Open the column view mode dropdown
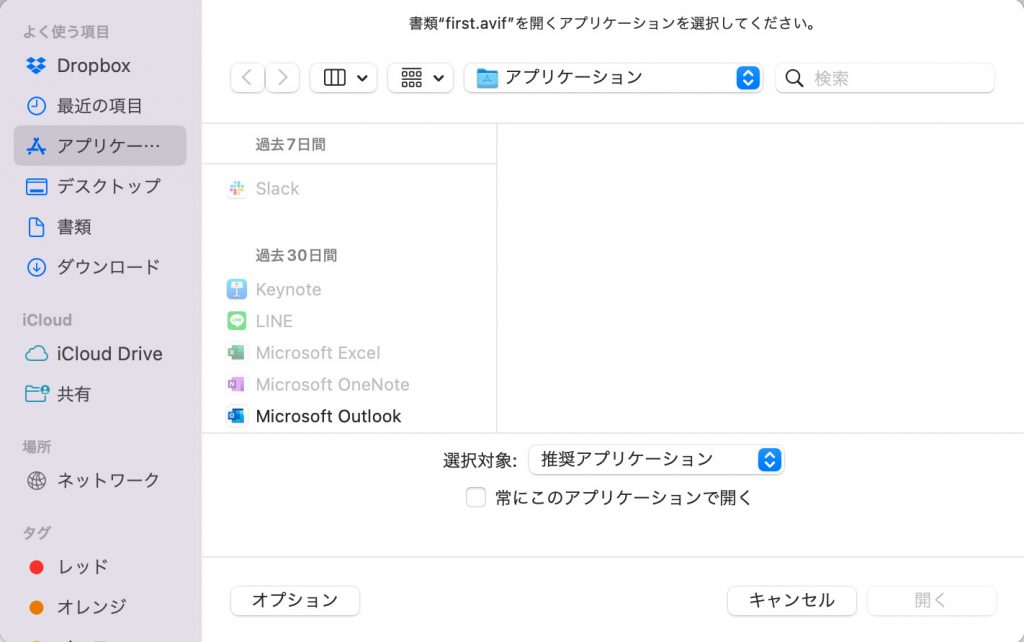The image size is (1024, 642). [344, 78]
